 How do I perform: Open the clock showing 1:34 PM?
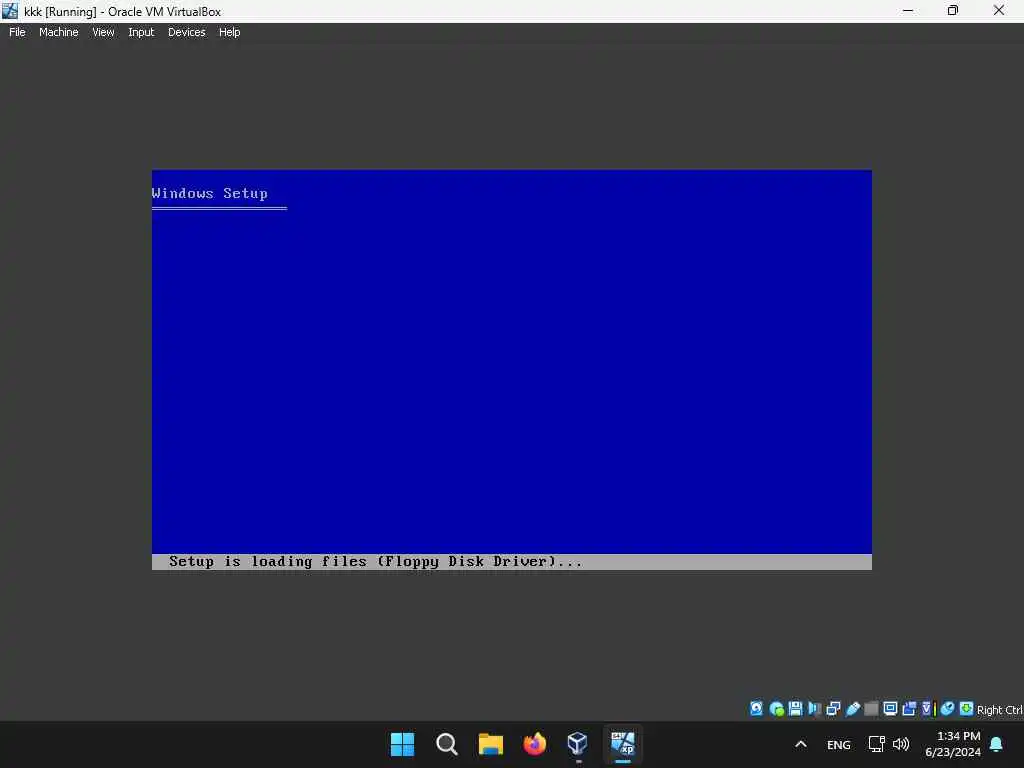953,744
